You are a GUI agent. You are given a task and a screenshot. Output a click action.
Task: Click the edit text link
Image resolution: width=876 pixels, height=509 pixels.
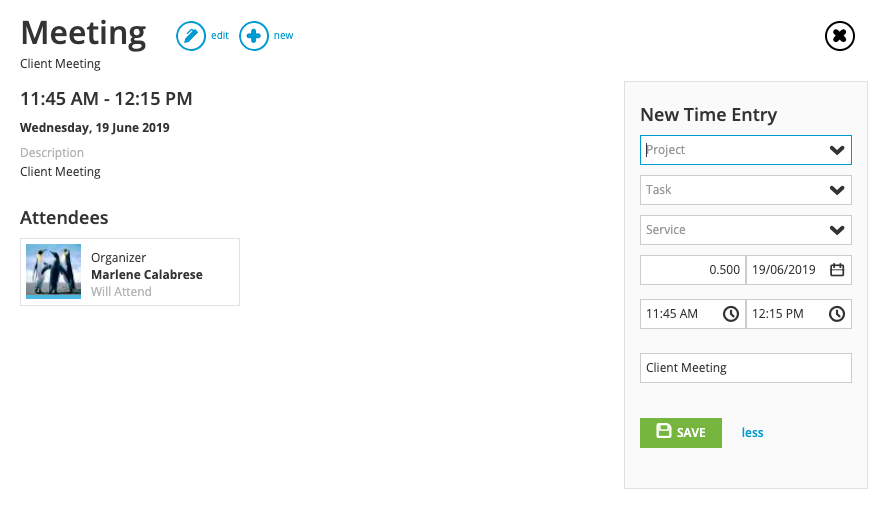click(x=220, y=35)
